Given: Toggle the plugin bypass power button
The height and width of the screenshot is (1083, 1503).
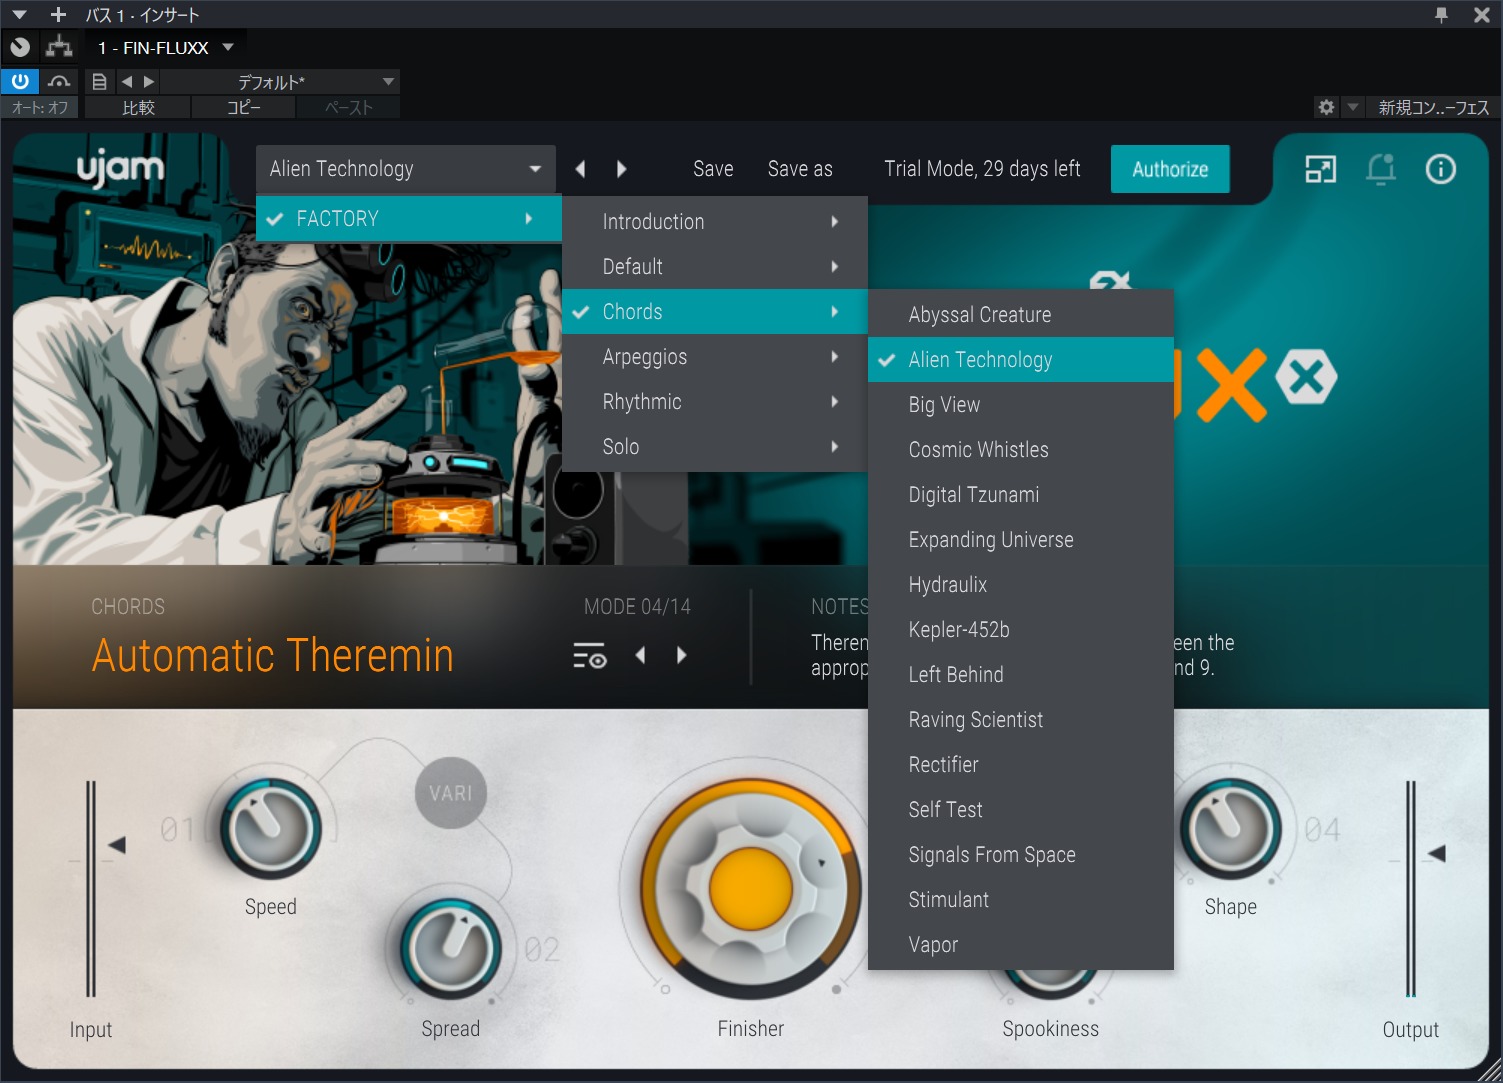Looking at the screenshot, I should (20, 81).
